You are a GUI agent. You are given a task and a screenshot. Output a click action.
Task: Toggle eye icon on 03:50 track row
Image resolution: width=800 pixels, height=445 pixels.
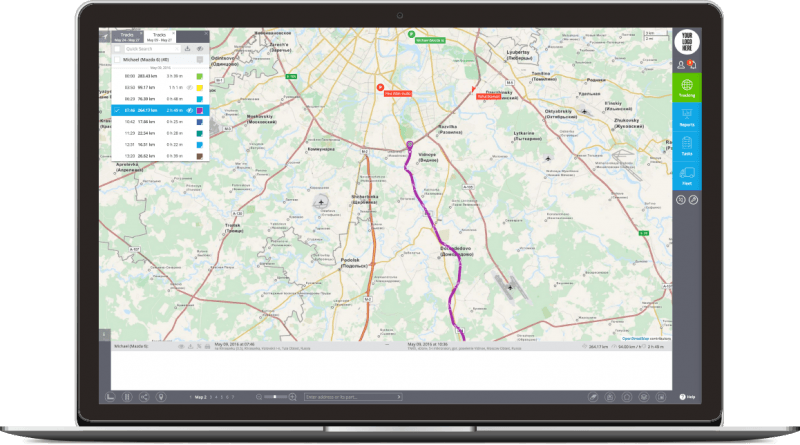[x=189, y=88]
